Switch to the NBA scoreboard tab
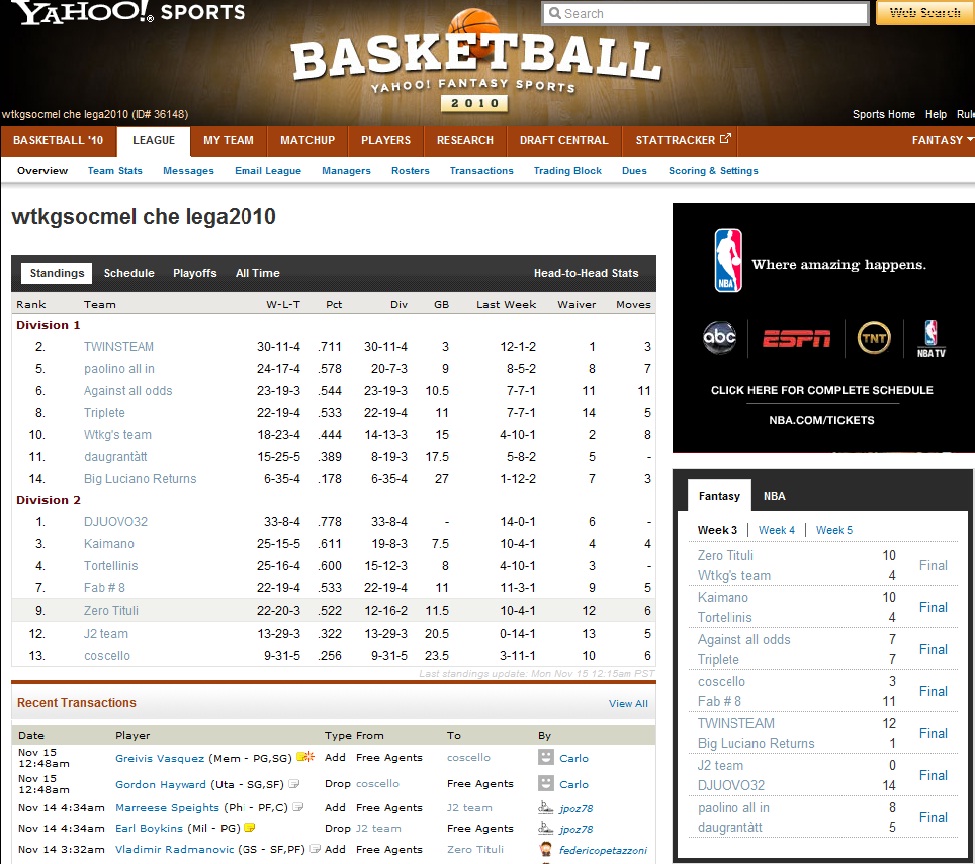Image resolution: width=975 pixels, height=864 pixels. click(774, 496)
